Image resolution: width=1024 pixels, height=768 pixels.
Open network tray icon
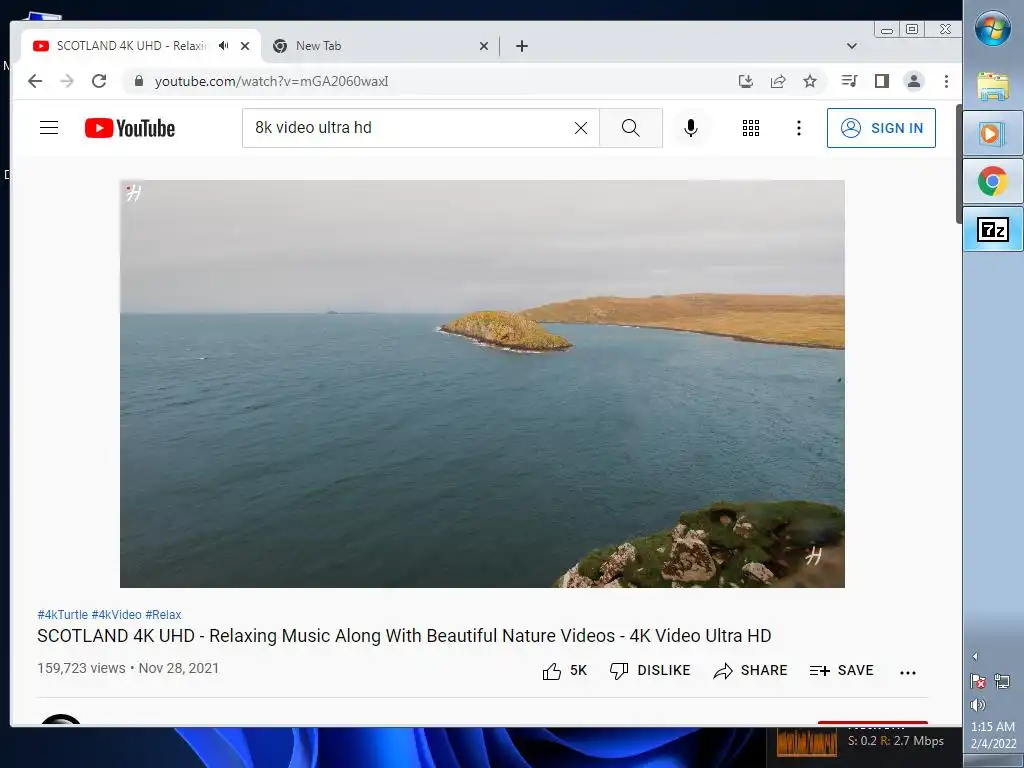[x=1002, y=682]
